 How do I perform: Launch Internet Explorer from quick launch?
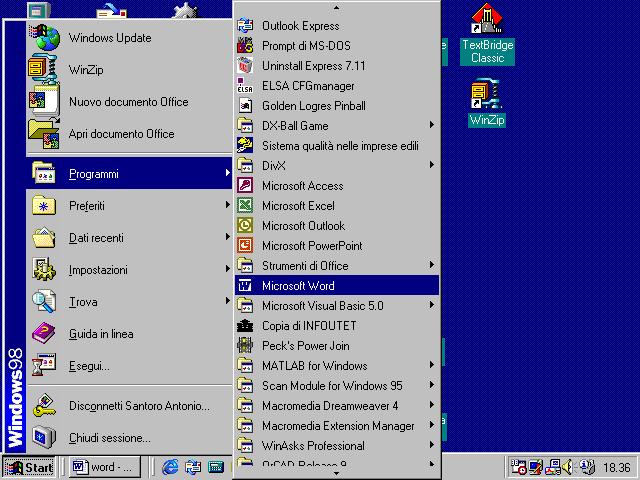tap(170, 467)
